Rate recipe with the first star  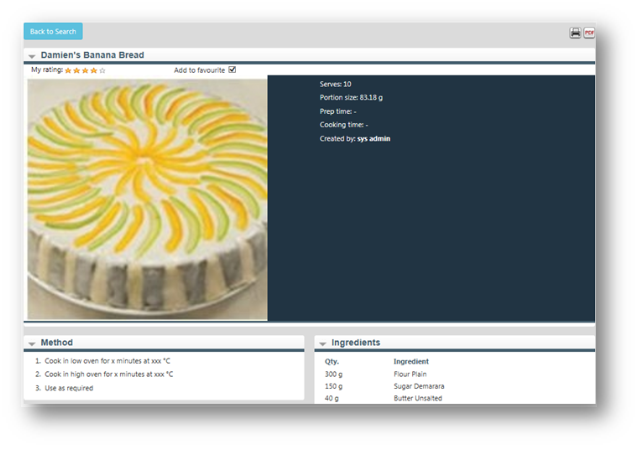pyautogui.click(x=68, y=70)
